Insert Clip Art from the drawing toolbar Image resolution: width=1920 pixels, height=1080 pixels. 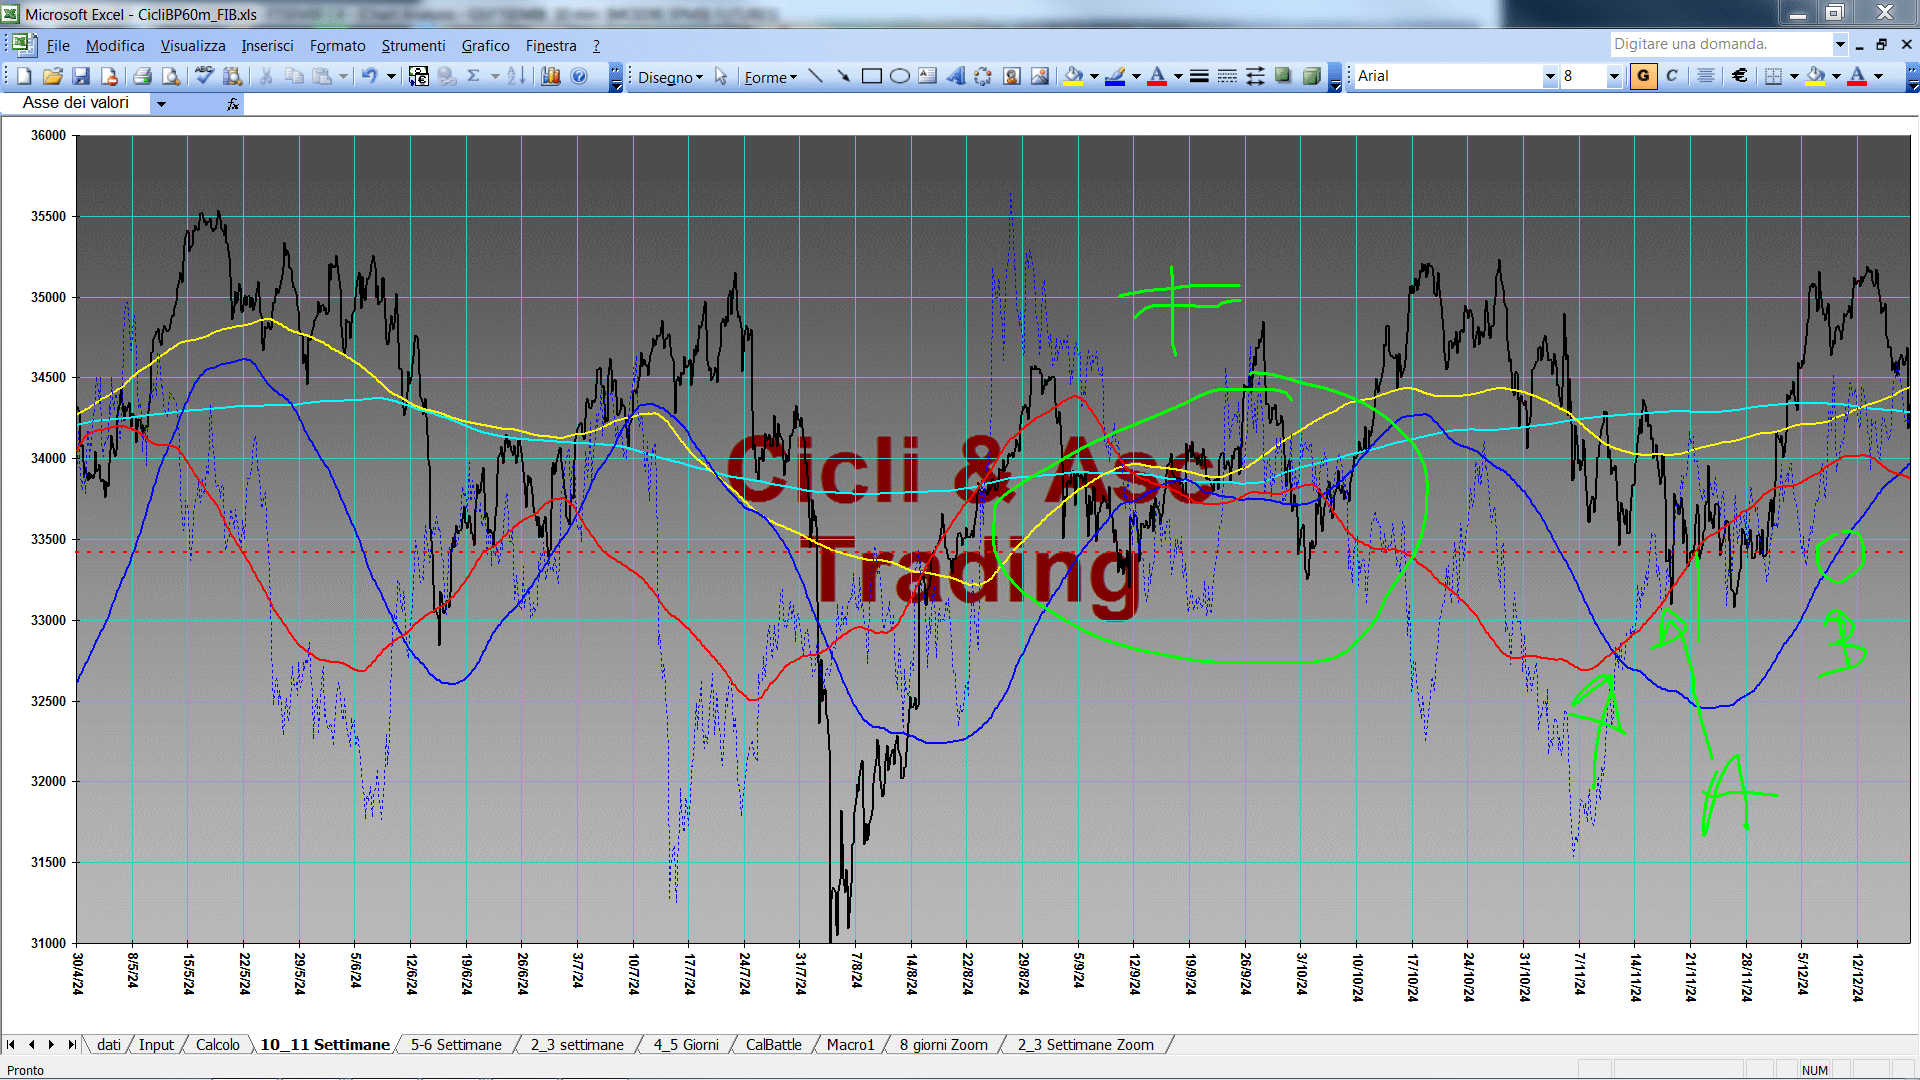coord(1011,76)
